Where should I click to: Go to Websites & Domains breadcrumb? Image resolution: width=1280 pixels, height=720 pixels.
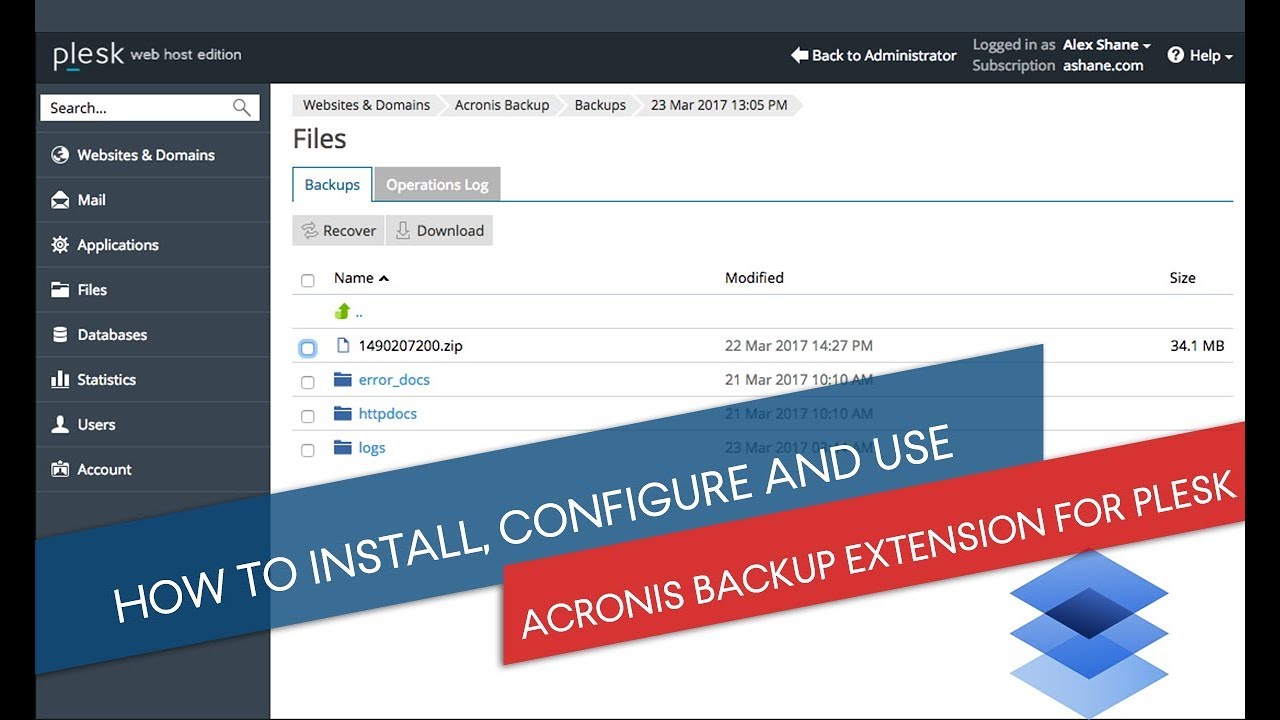tap(366, 105)
